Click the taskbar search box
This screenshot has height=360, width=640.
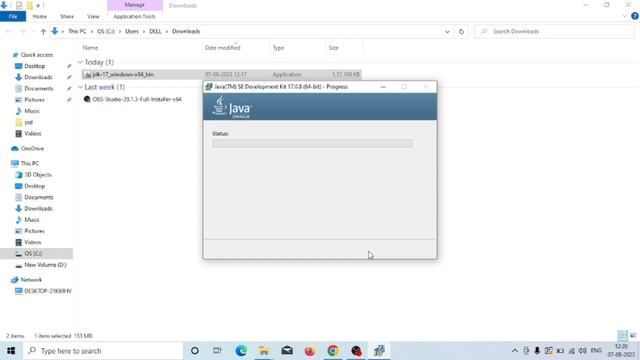[x=102, y=351]
